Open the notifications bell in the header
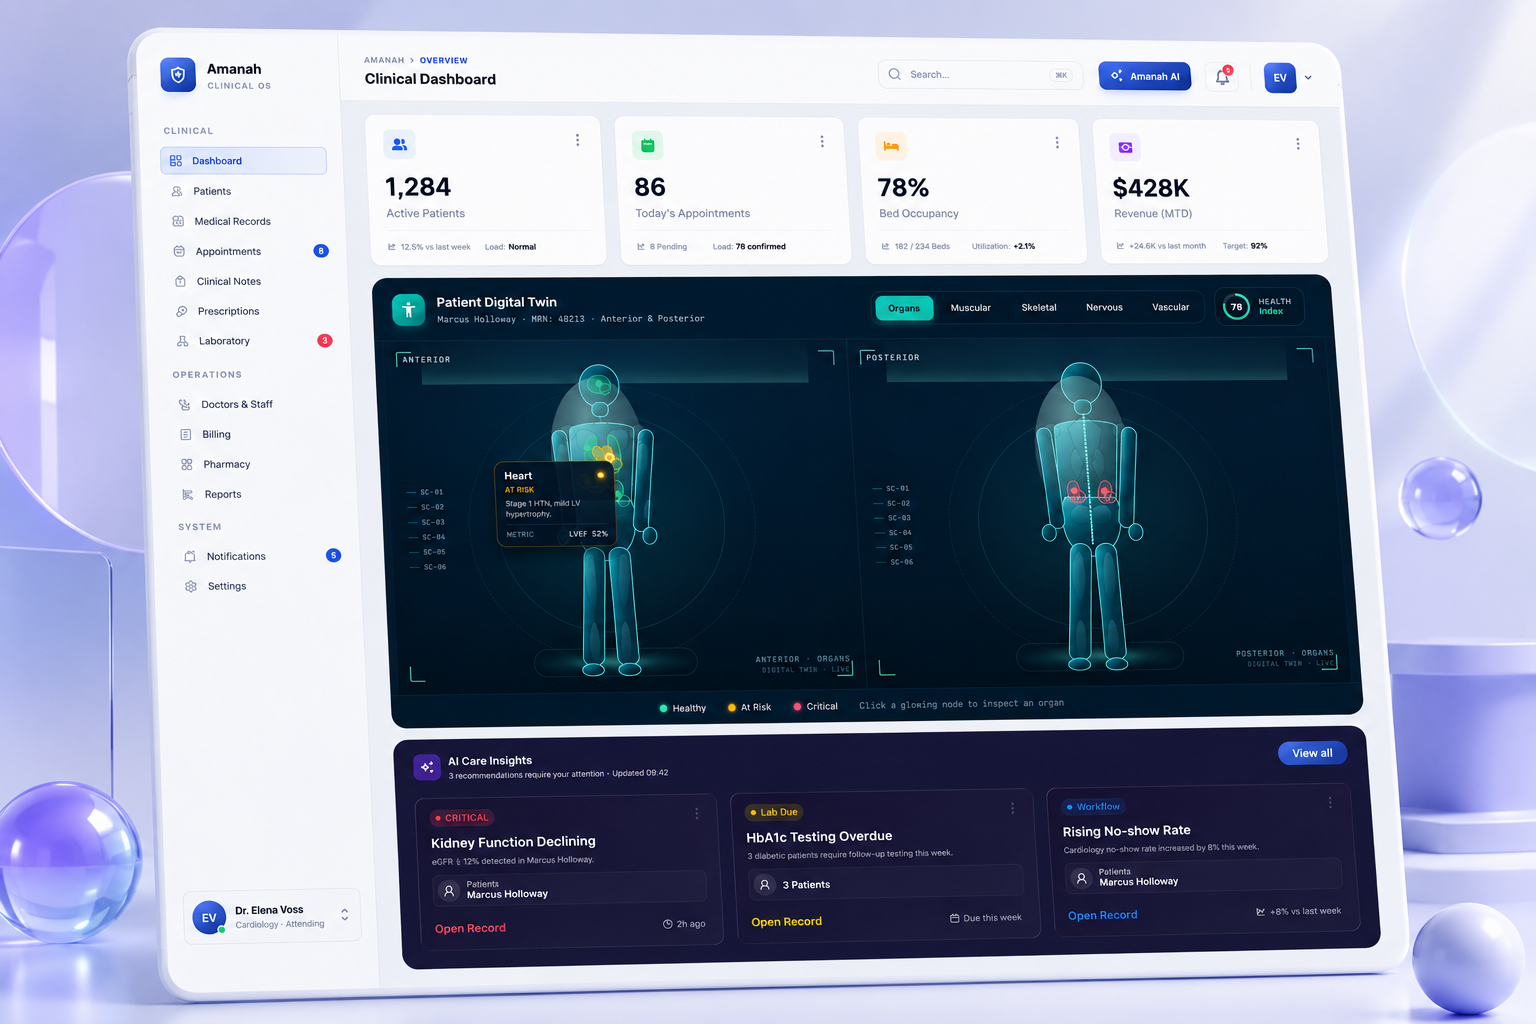The height and width of the screenshot is (1024, 1536). [1222, 77]
